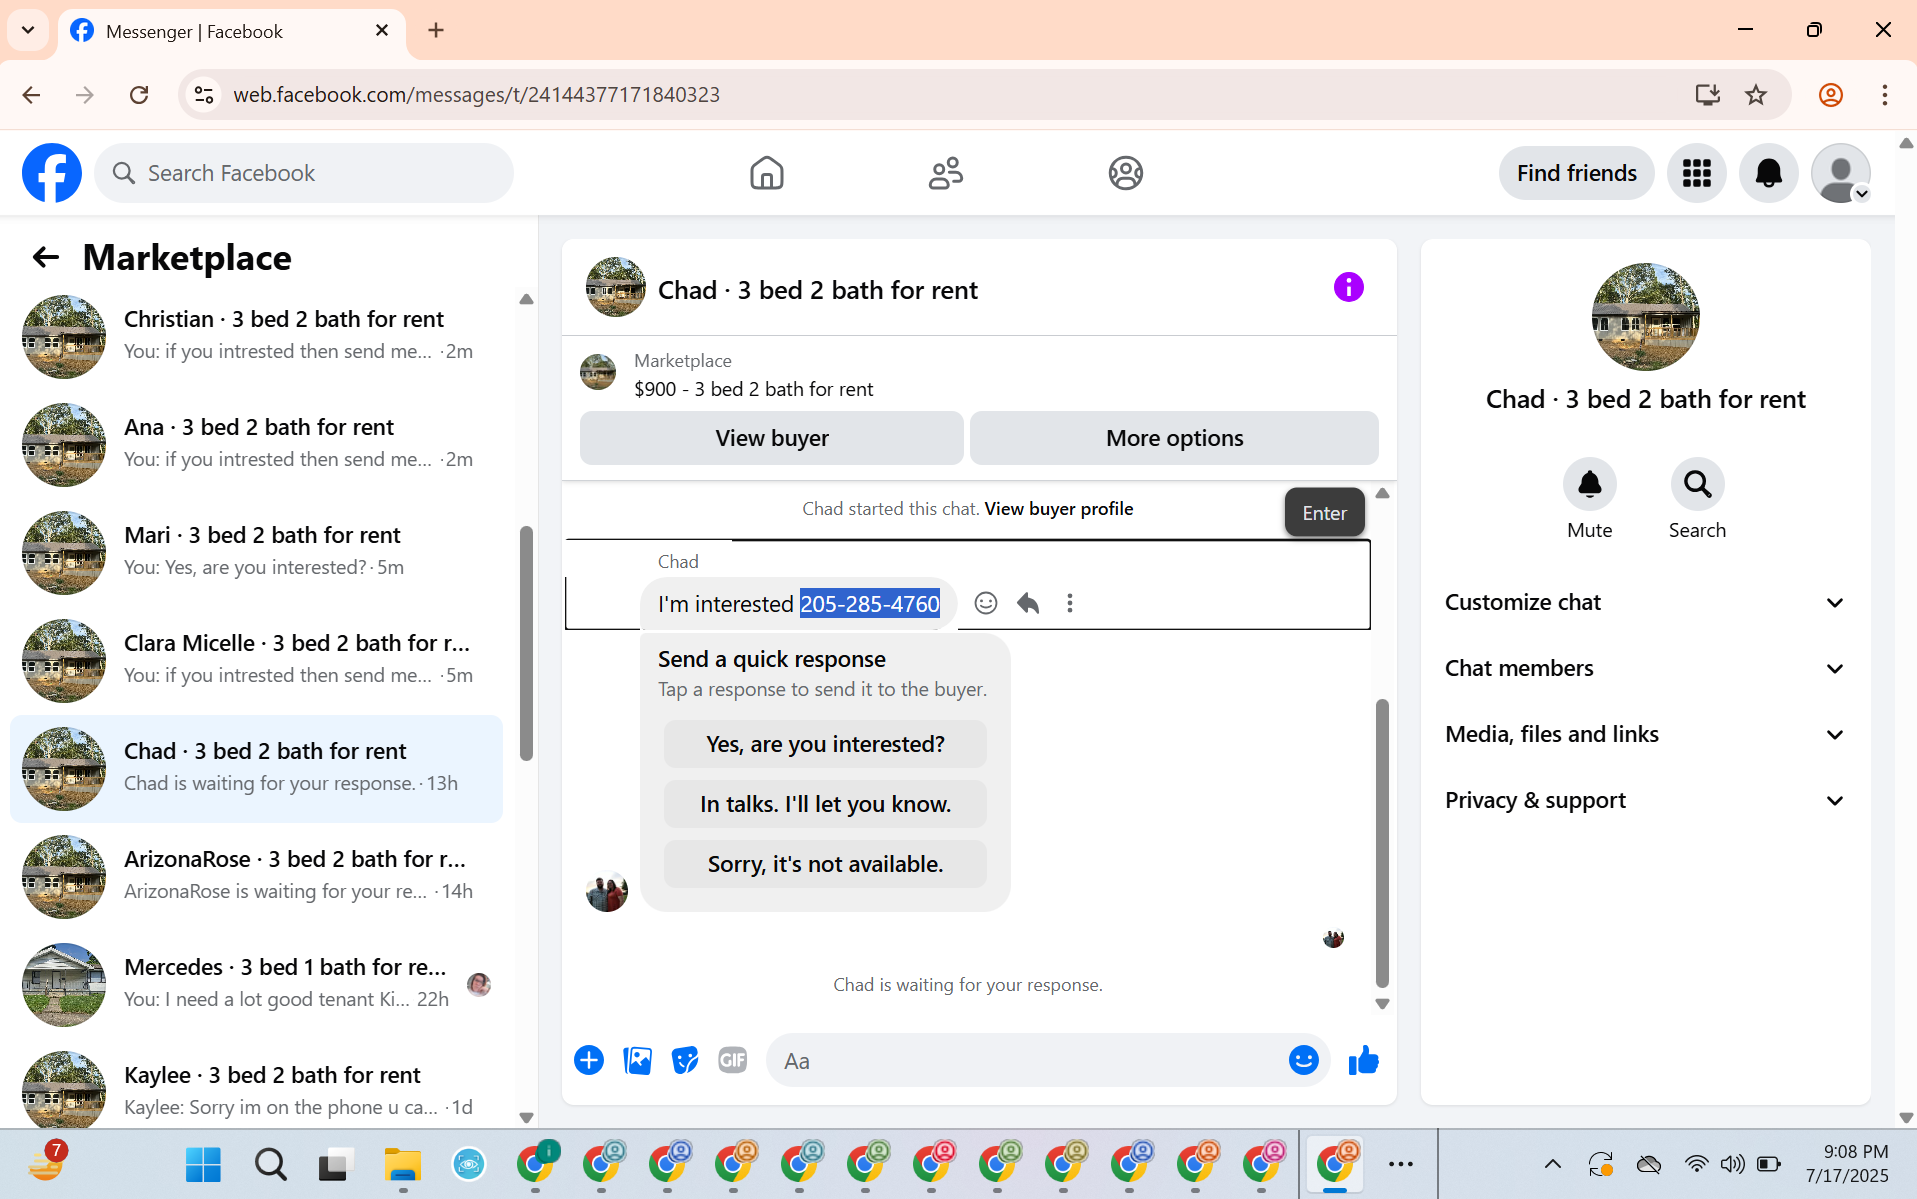Open more options for Chad's message

click(1070, 603)
